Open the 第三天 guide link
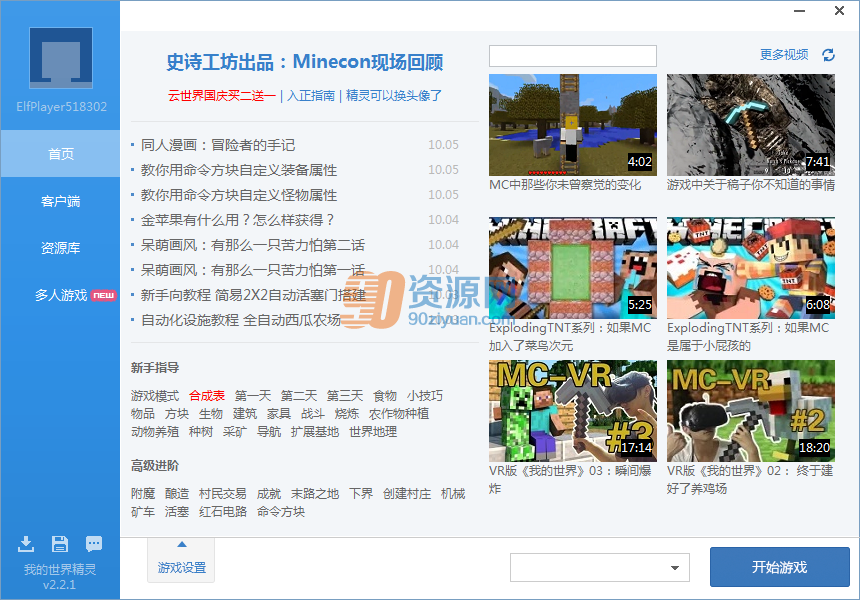The height and width of the screenshot is (600, 860). [345, 395]
